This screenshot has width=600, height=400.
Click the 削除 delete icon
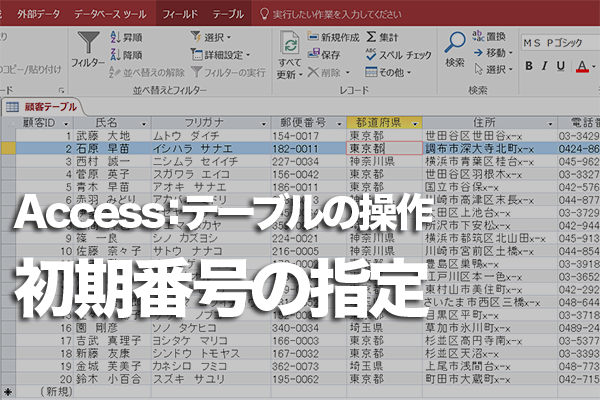[x=313, y=72]
